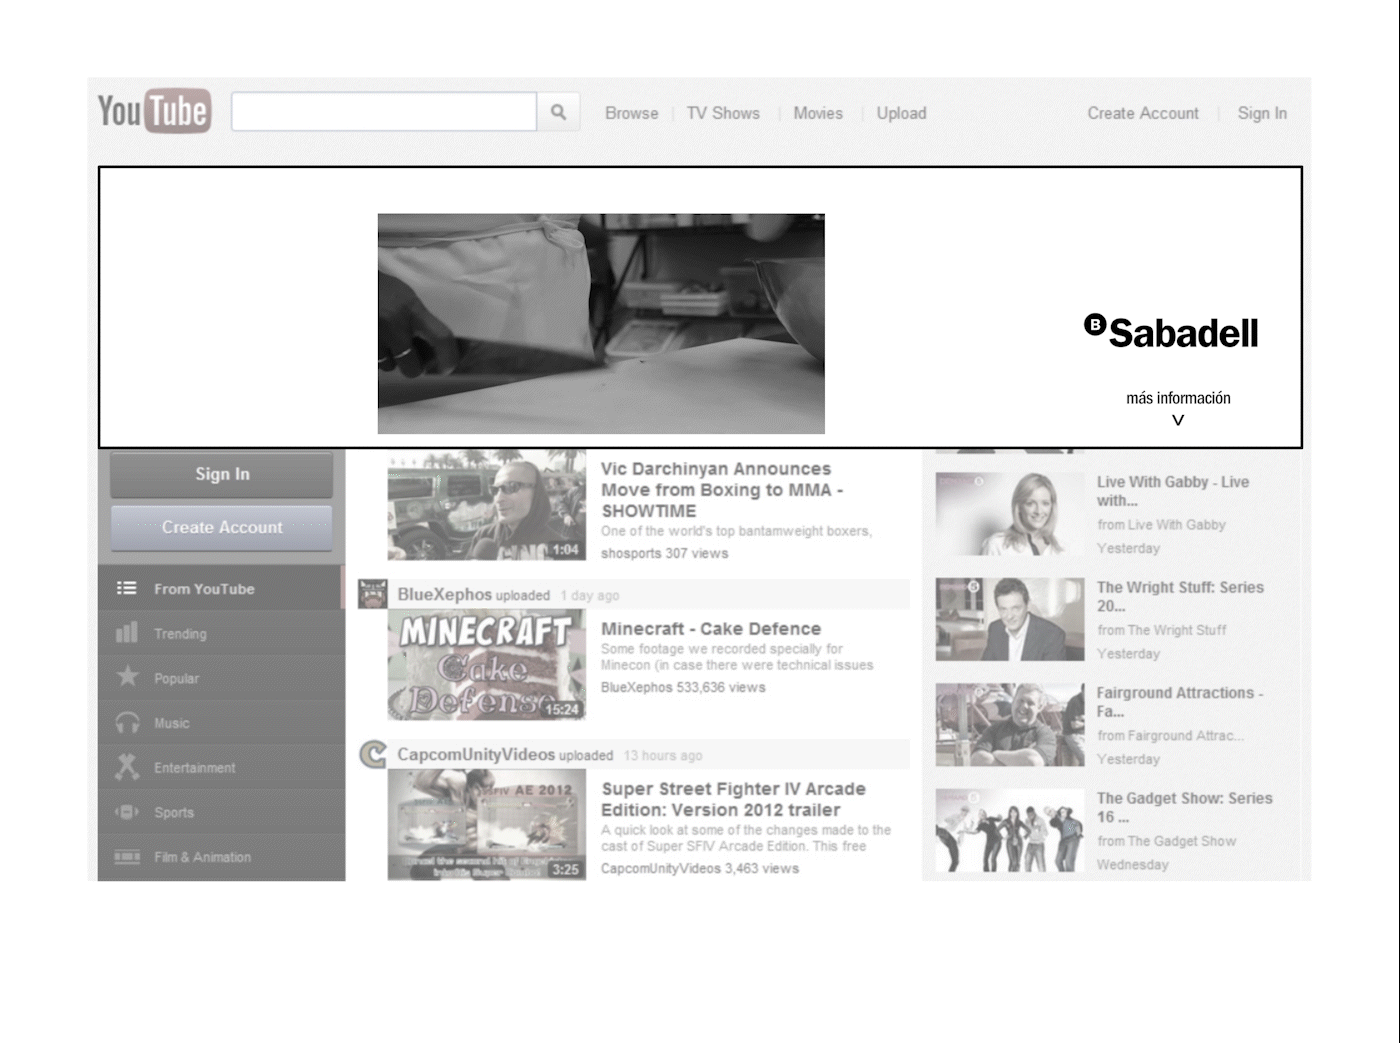This screenshot has height=1043, width=1400.
Task: Click Sign In in the header
Action: click(1262, 113)
